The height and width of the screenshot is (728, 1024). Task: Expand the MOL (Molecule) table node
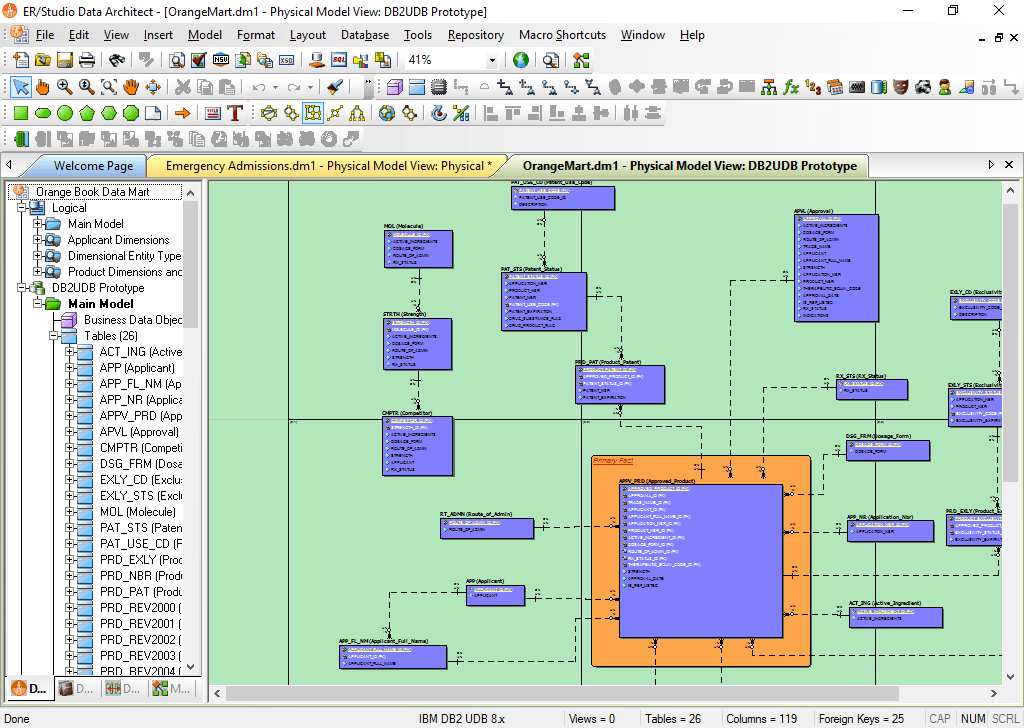coord(69,512)
